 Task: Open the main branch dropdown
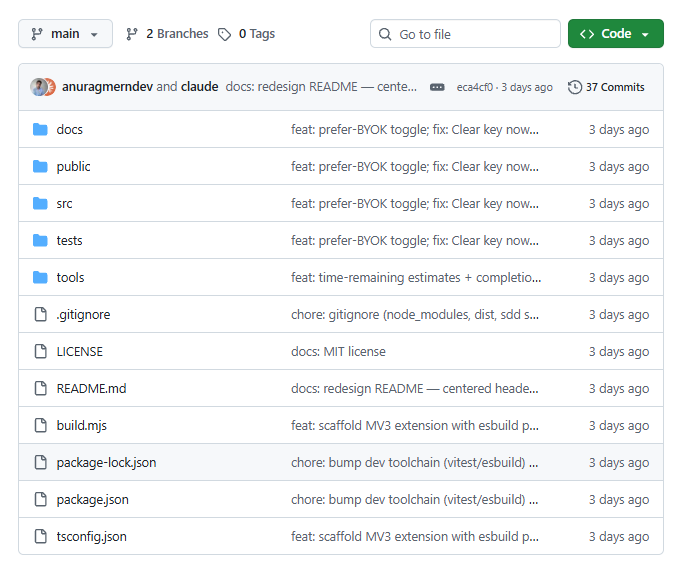point(65,33)
